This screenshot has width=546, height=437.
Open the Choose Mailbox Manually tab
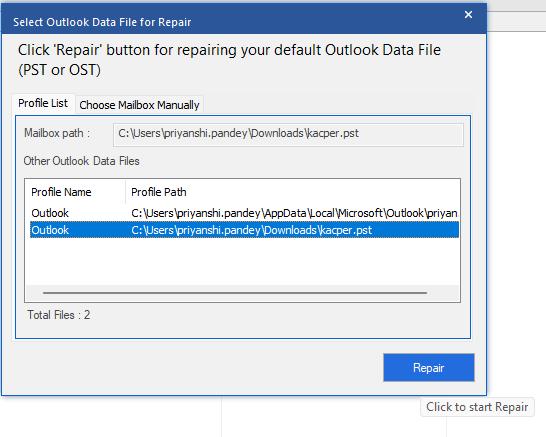[139, 105]
